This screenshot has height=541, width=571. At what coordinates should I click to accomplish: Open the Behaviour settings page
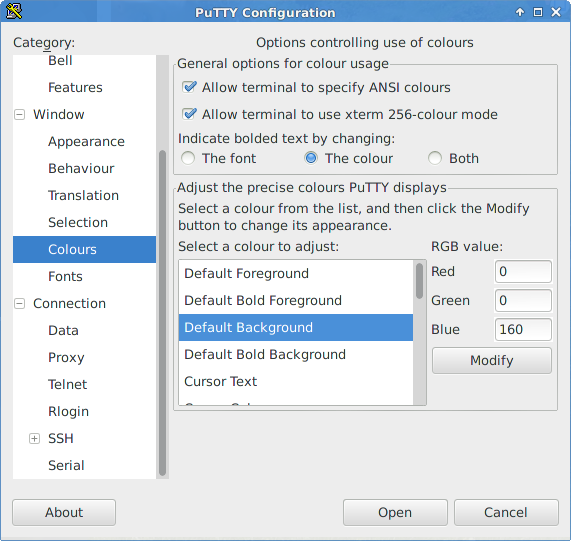(x=81, y=169)
